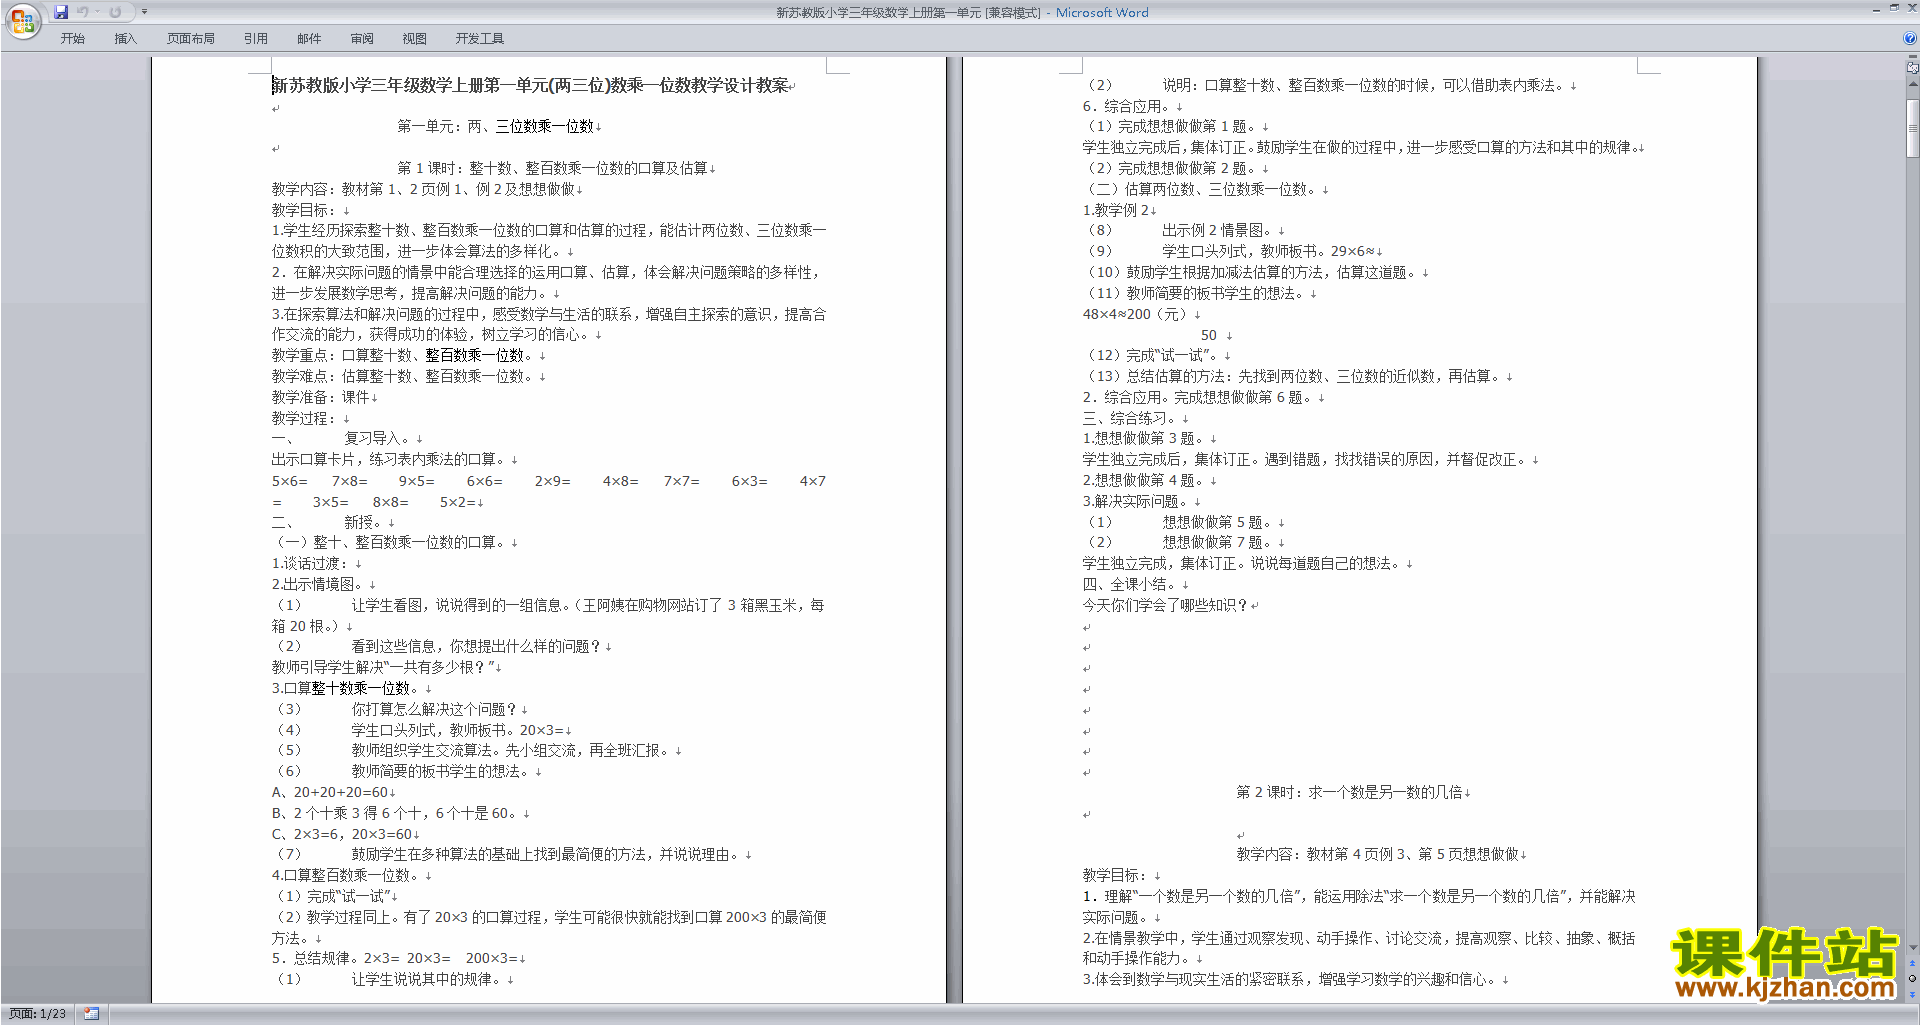The height and width of the screenshot is (1025, 1920).
Task: Select the 开发工具 ribbon tab
Action: pos(480,39)
